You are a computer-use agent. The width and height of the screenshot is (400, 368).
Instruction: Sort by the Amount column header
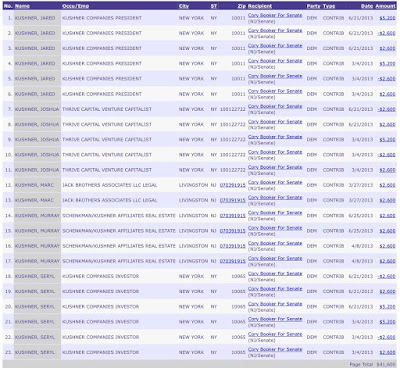point(386,6)
